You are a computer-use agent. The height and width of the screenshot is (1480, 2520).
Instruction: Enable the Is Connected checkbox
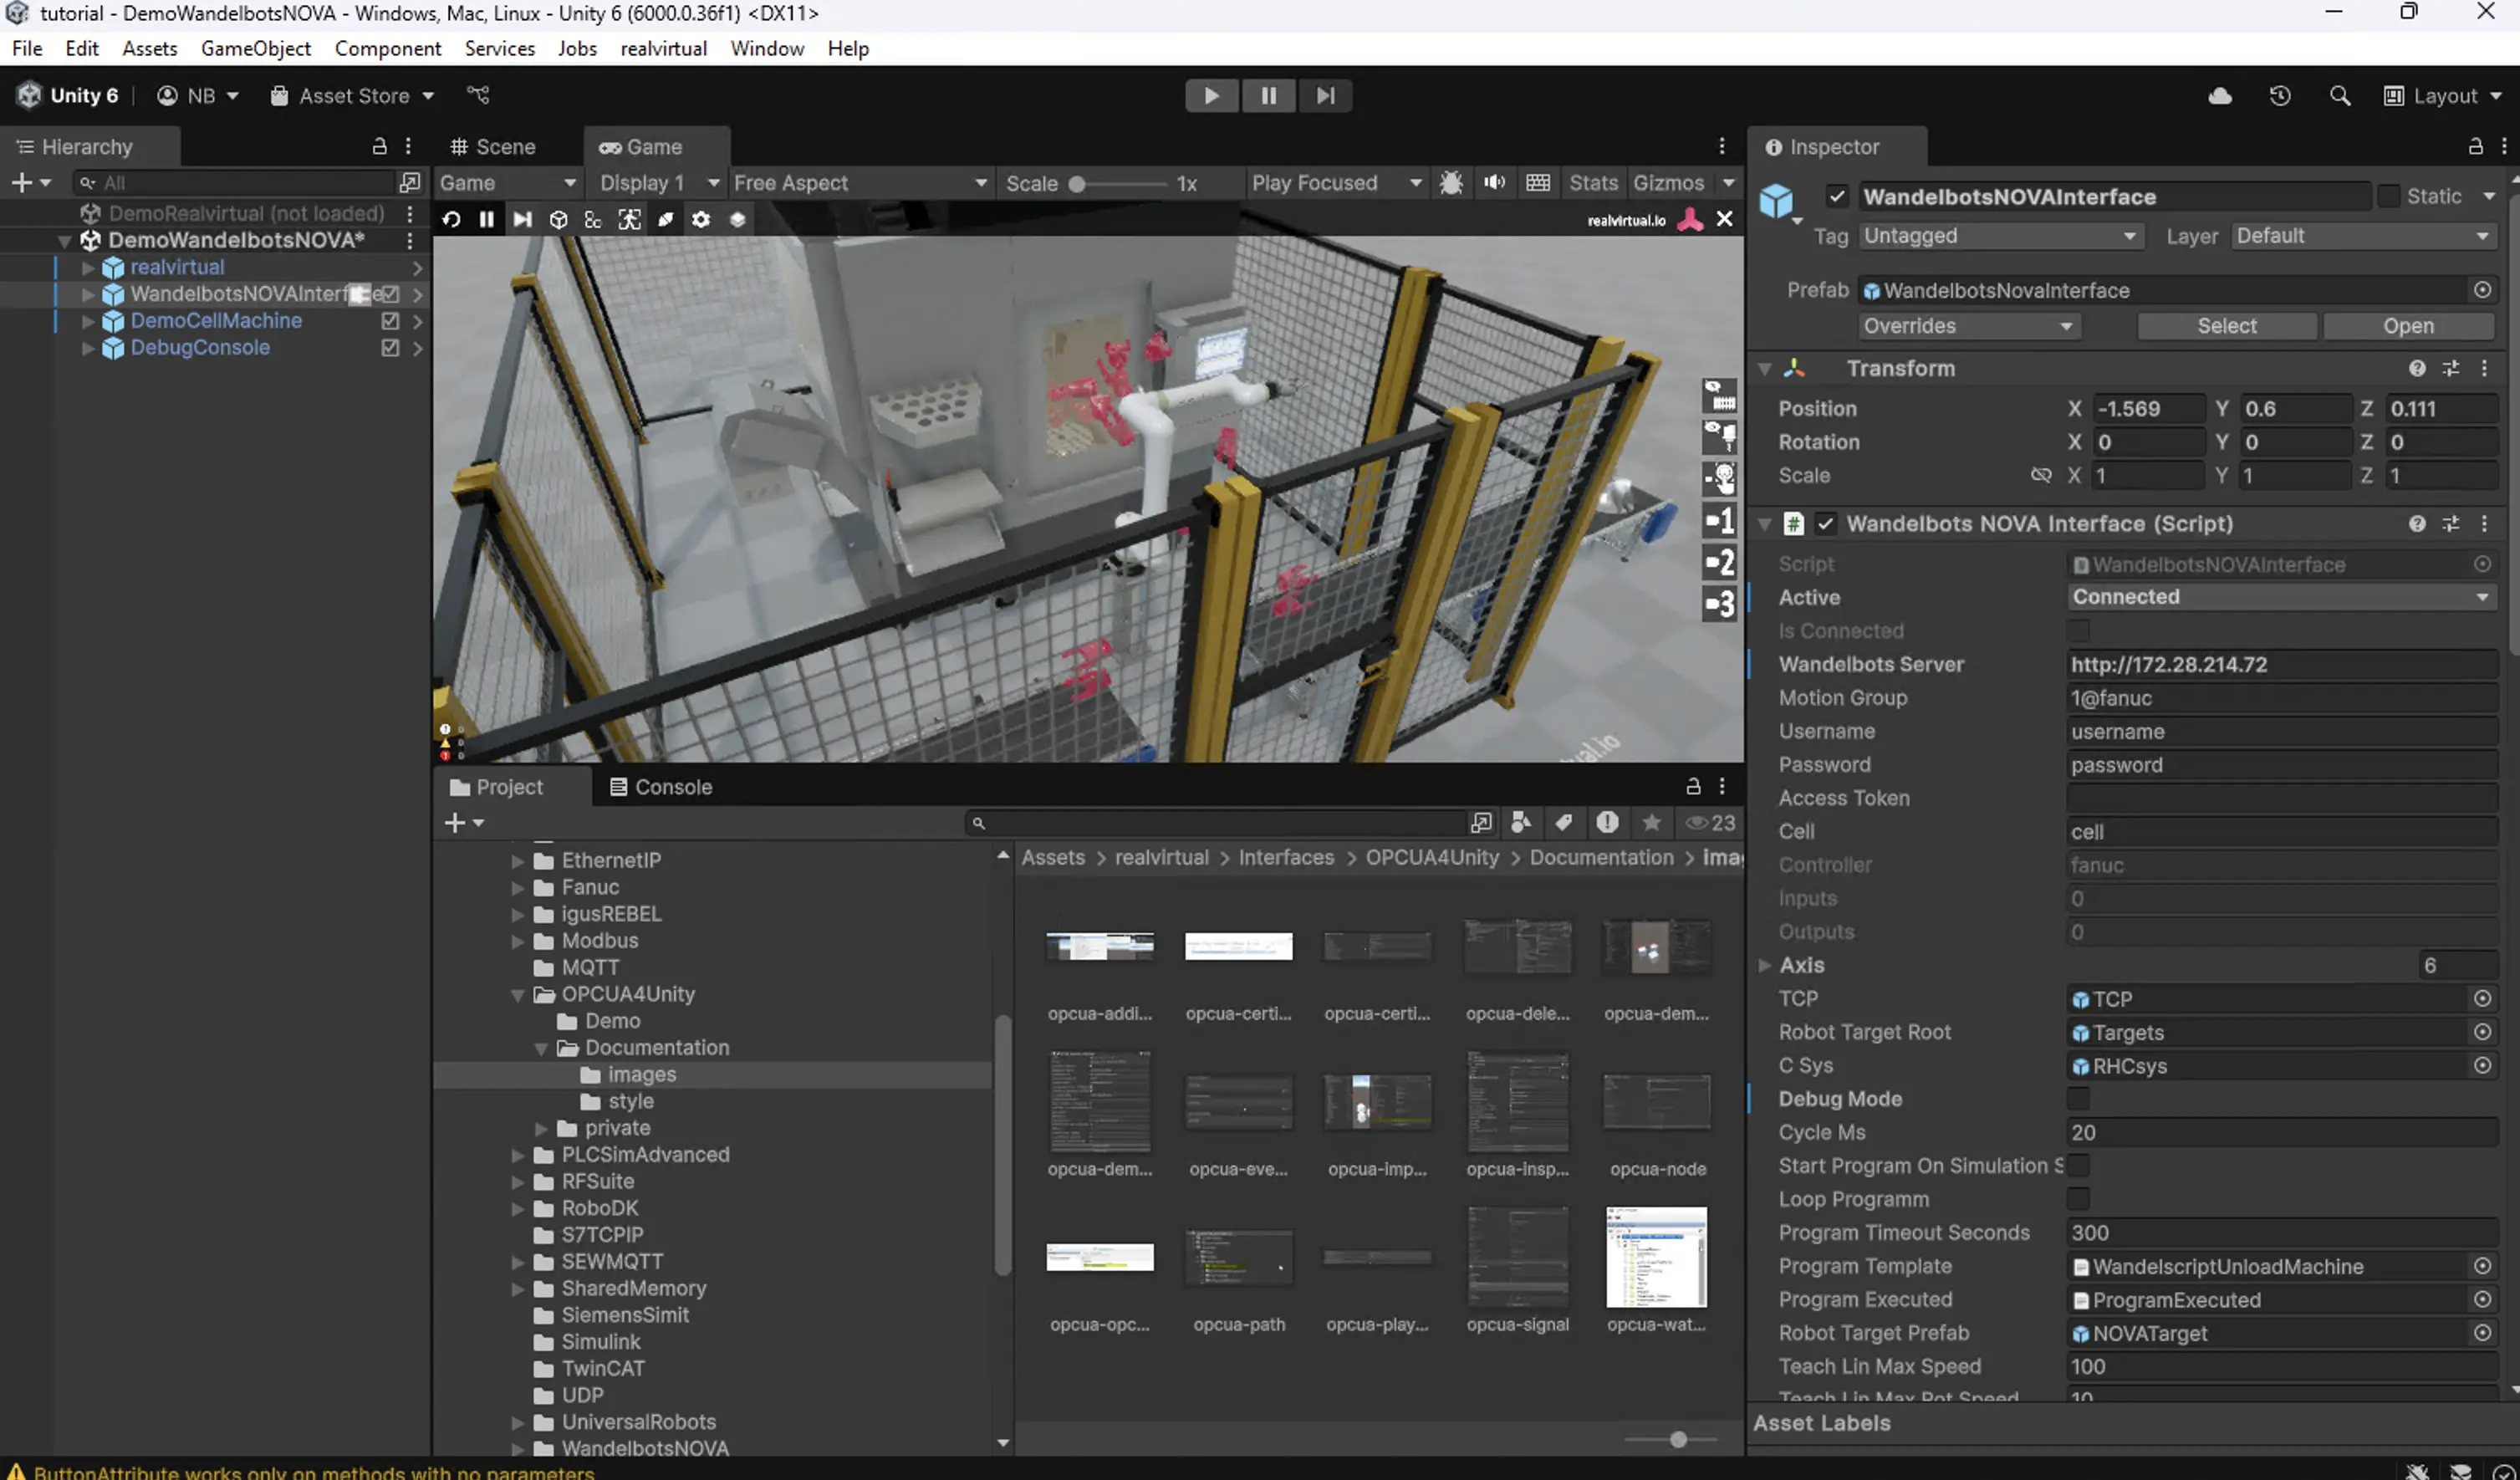click(x=2080, y=630)
